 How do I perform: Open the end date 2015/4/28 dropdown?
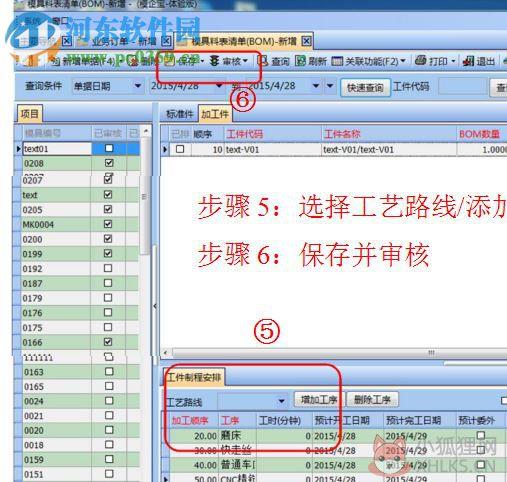pos(316,86)
